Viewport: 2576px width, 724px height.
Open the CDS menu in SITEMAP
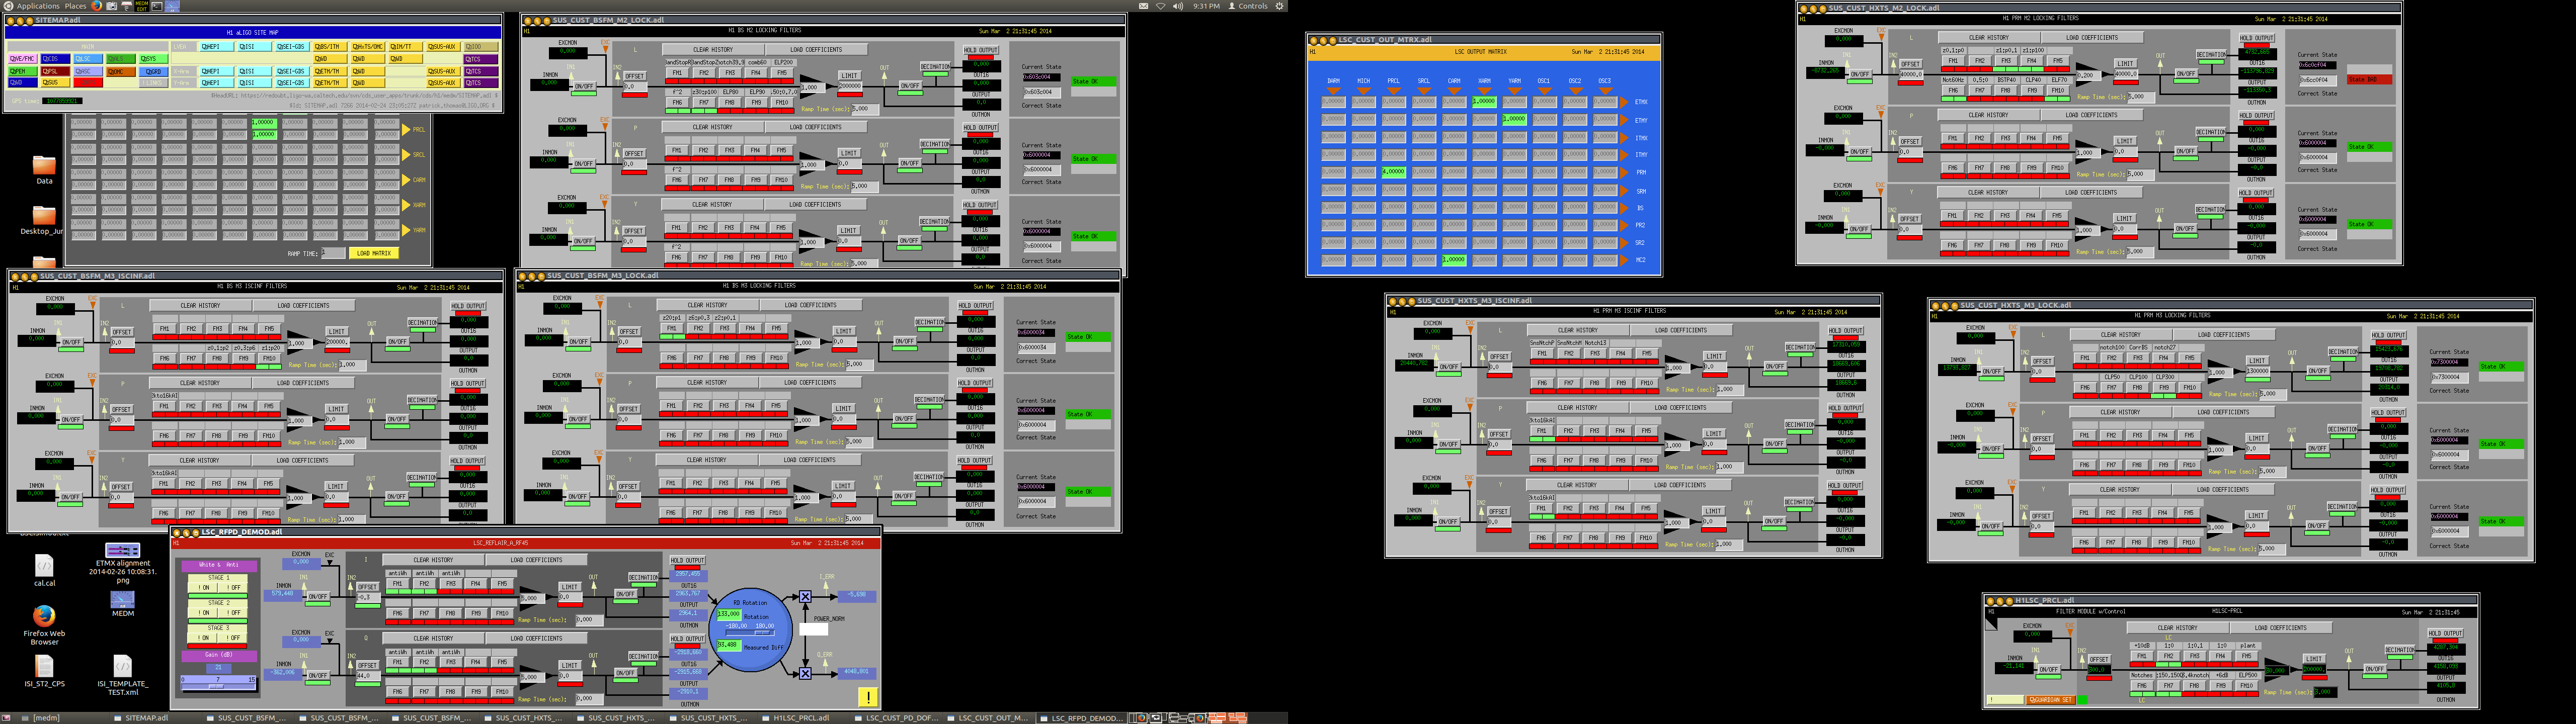click(x=55, y=59)
